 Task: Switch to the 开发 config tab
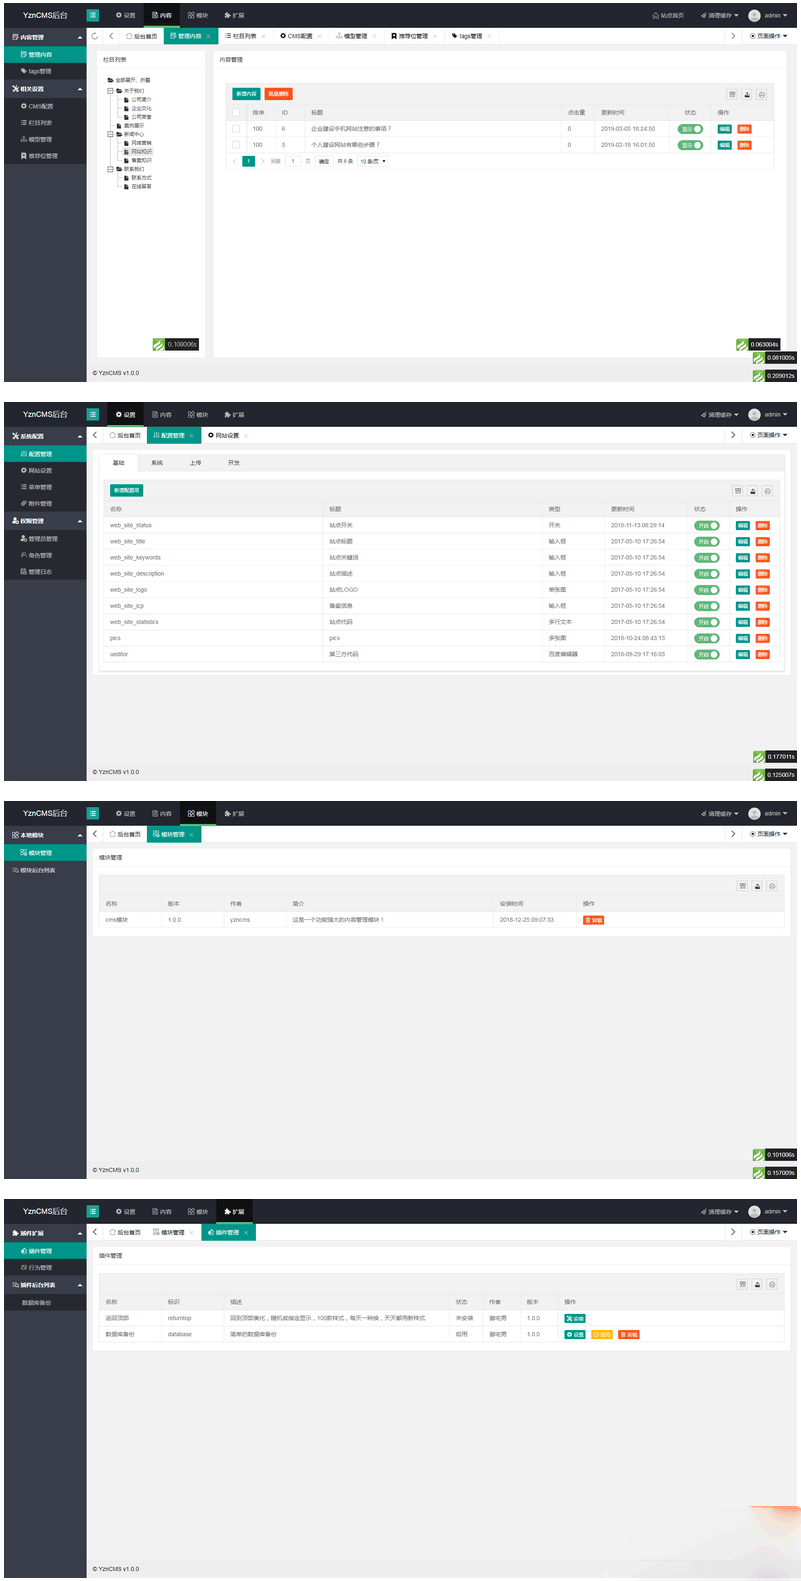coord(233,463)
